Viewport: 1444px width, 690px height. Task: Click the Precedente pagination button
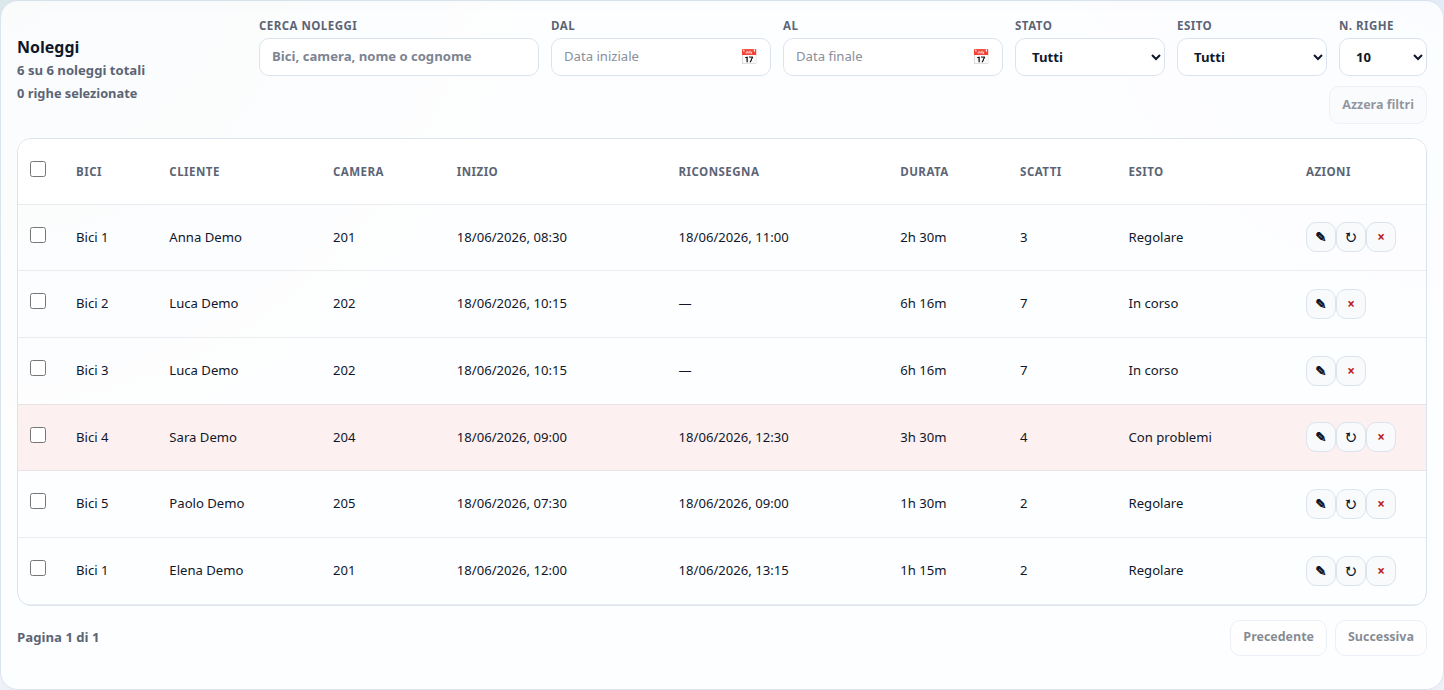click(x=1278, y=637)
